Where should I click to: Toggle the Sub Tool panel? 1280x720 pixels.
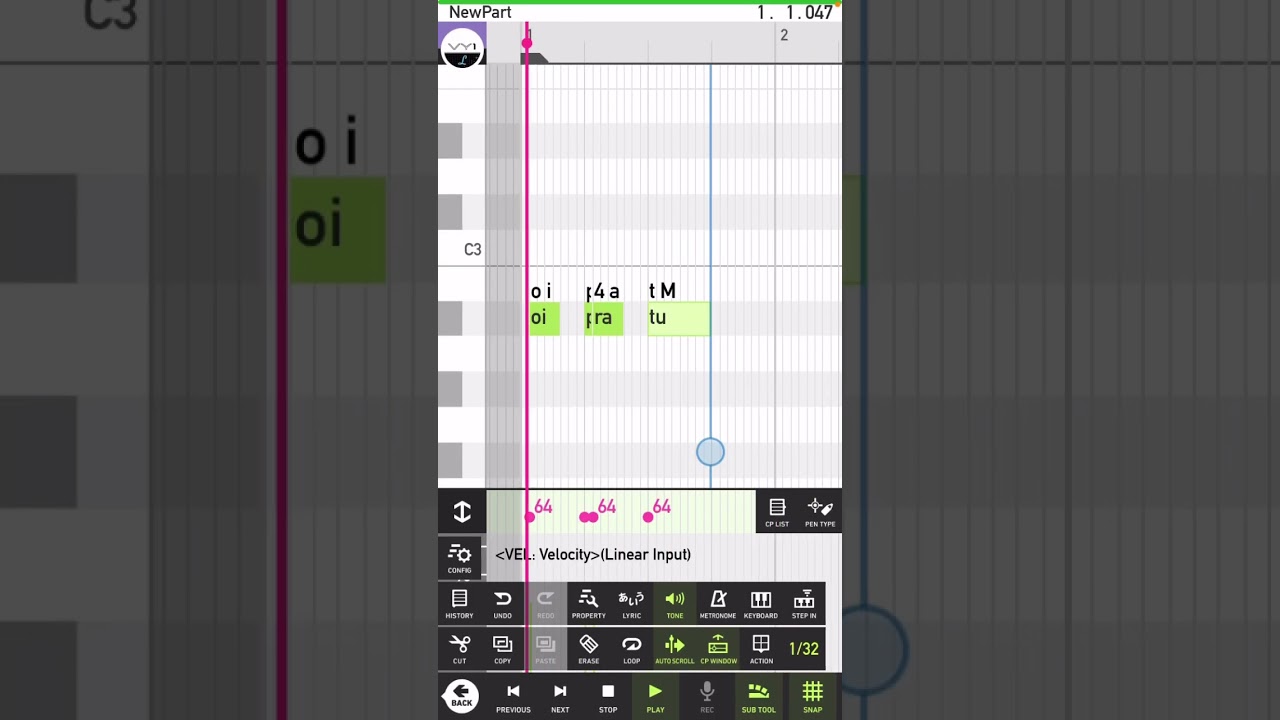tap(758, 697)
